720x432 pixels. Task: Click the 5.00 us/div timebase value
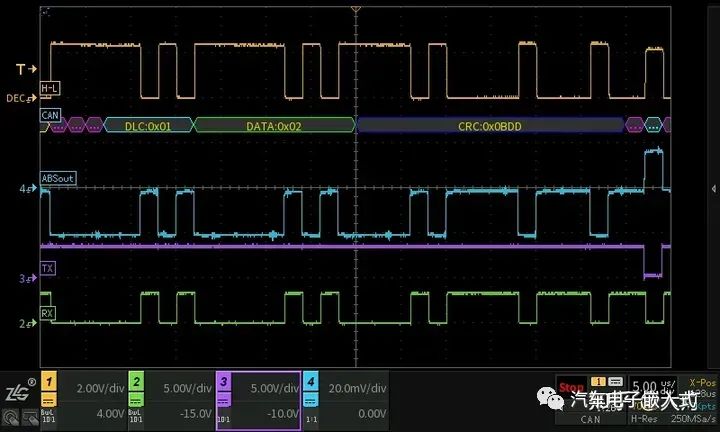click(654, 386)
